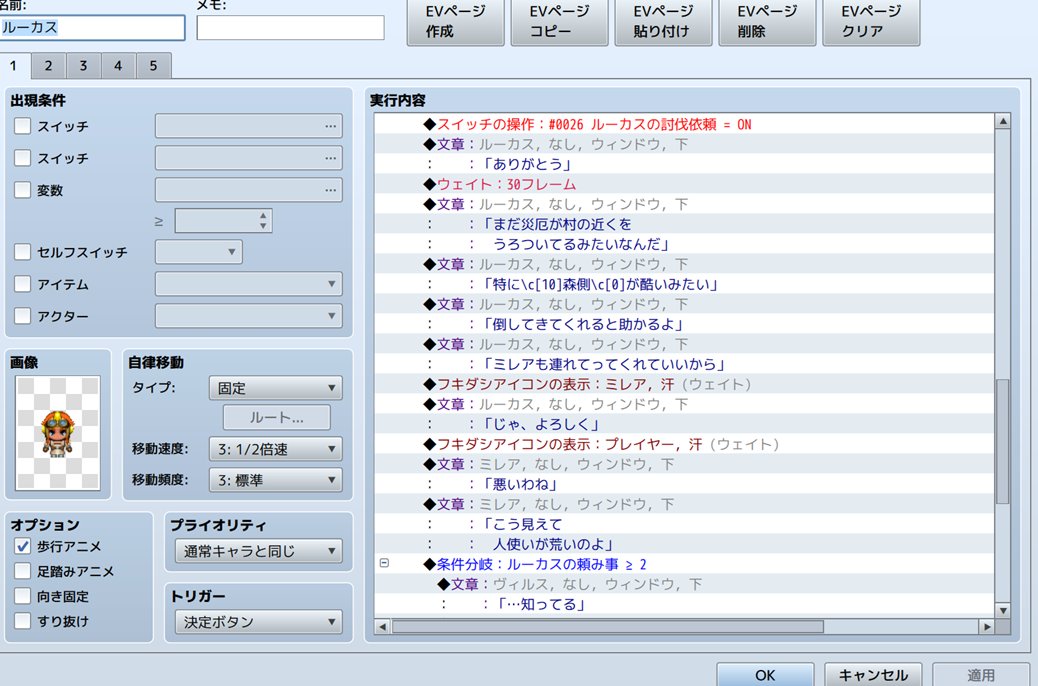The image size is (1038, 686).
Task: Enable the first スイッチ condition checkbox
Action: (x=23, y=126)
